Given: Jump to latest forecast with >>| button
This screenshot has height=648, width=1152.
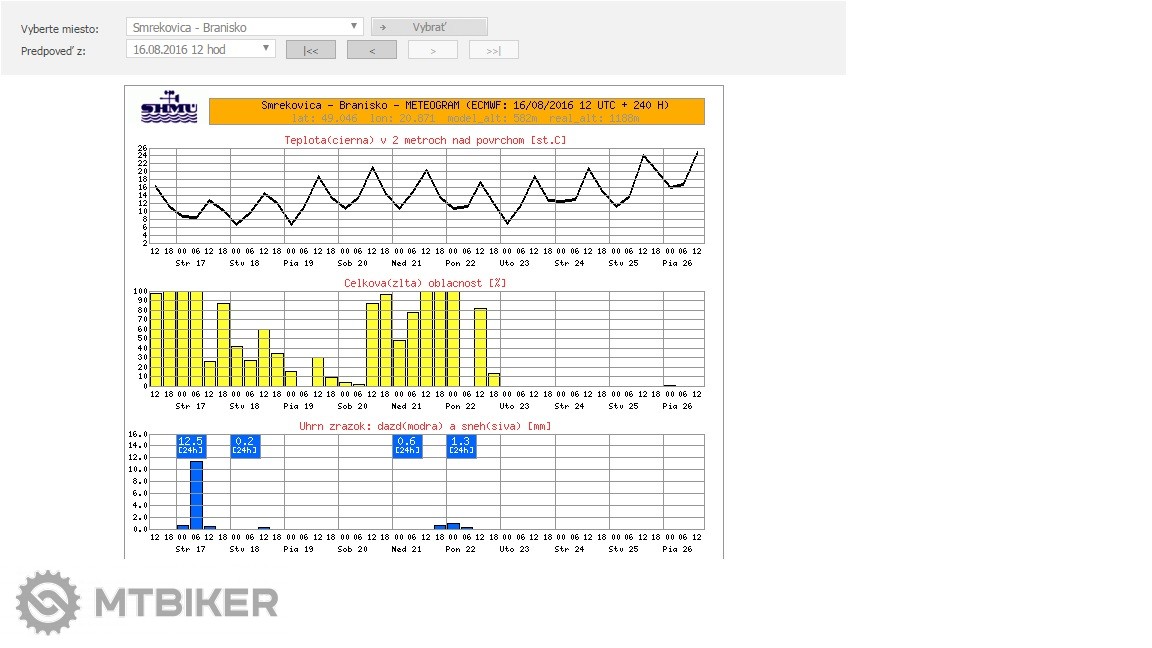Looking at the screenshot, I should coord(493,50).
